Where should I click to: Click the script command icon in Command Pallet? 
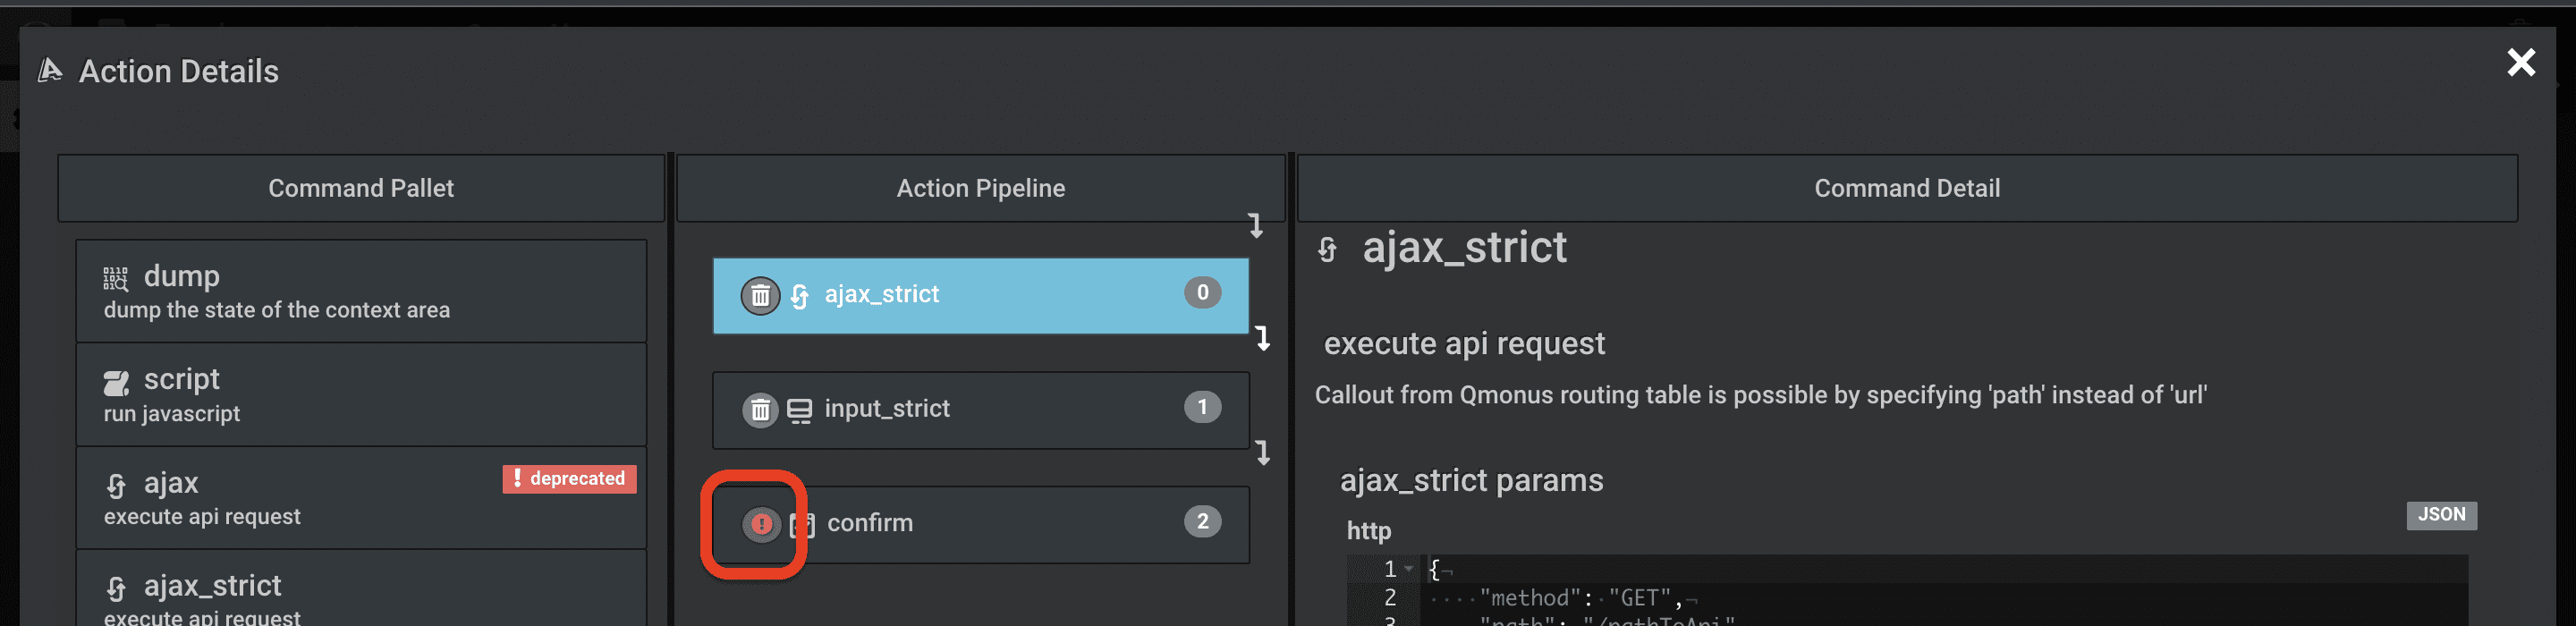(117, 382)
